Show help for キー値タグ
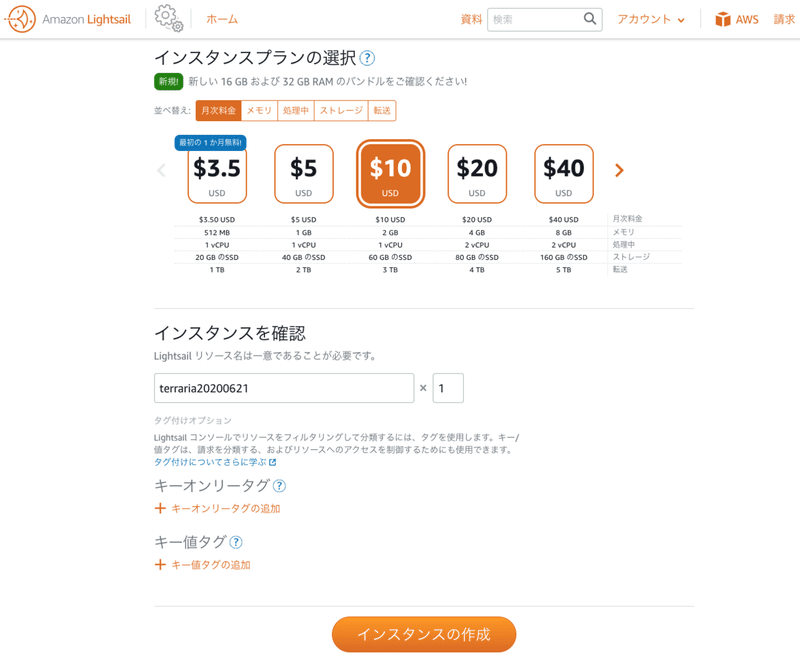 pyautogui.click(x=236, y=542)
